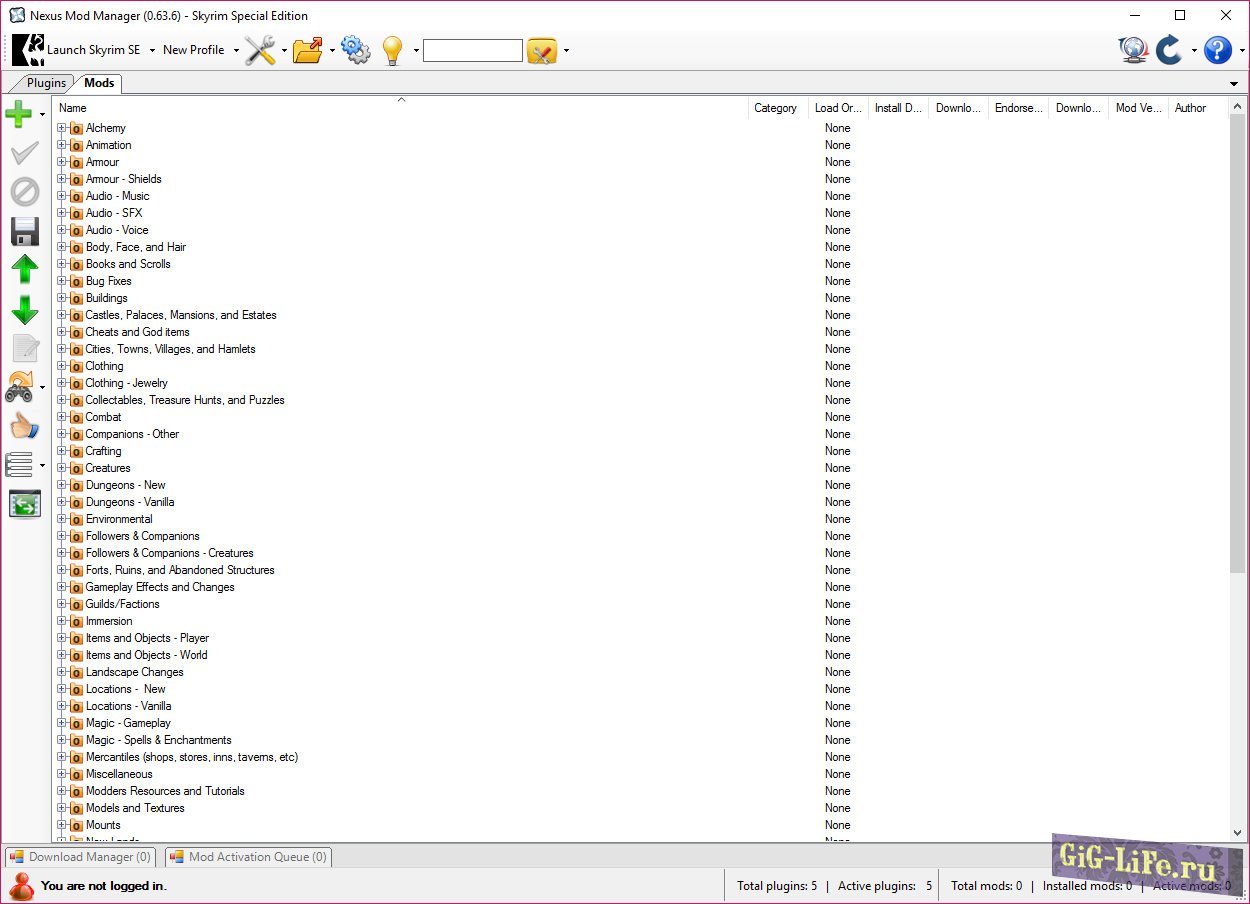Viewport: 1250px width, 904px height.
Task: Switch to the Plugins tab
Action: pyautogui.click(x=46, y=83)
